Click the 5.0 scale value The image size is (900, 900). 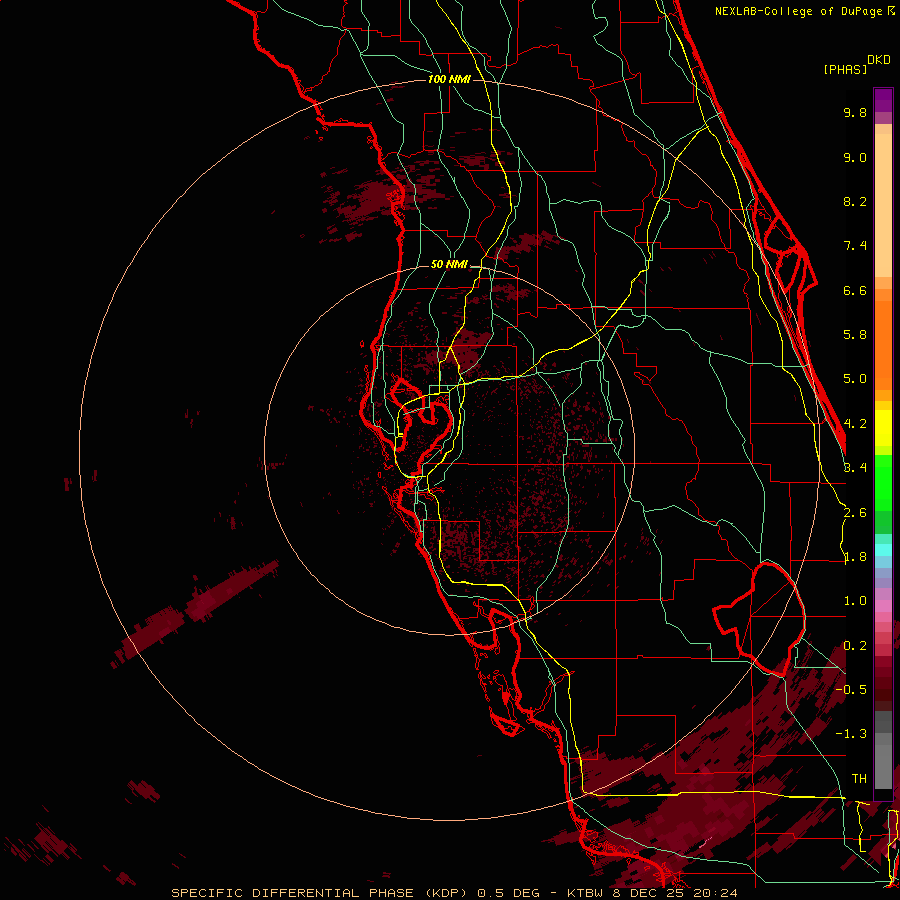coord(855,379)
